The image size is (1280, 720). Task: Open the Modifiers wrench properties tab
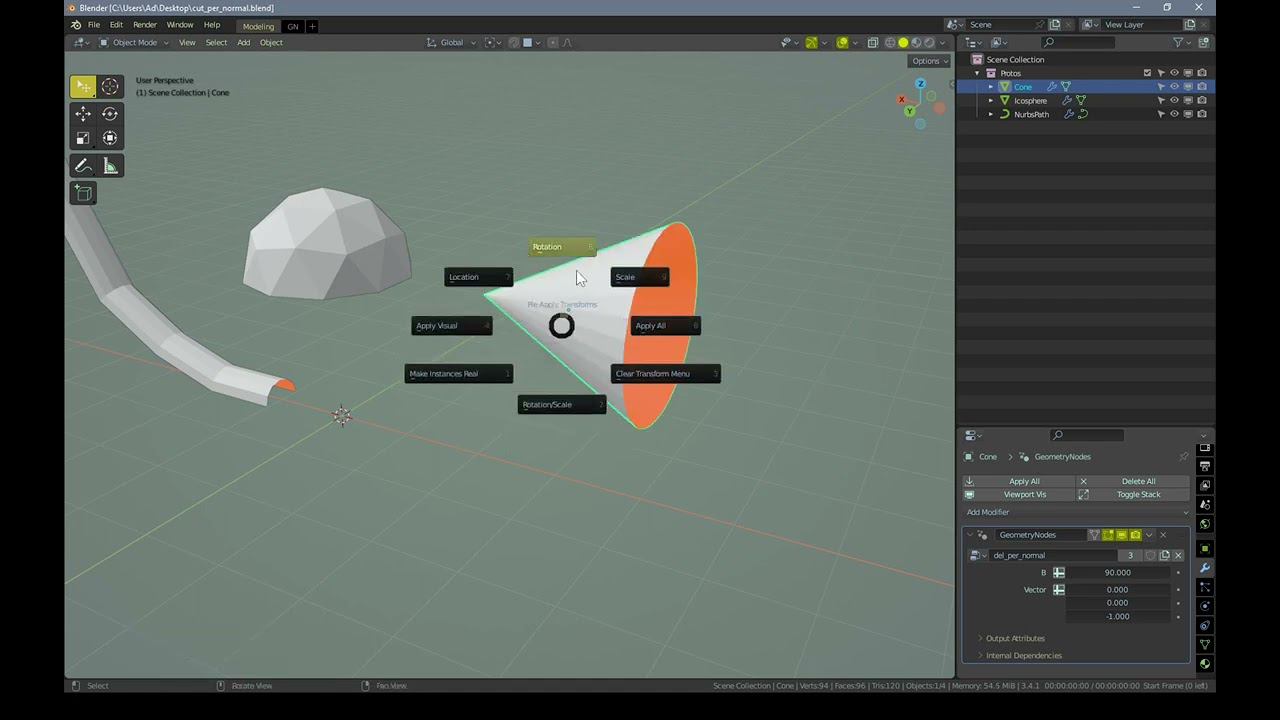[x=1204, y=568]
